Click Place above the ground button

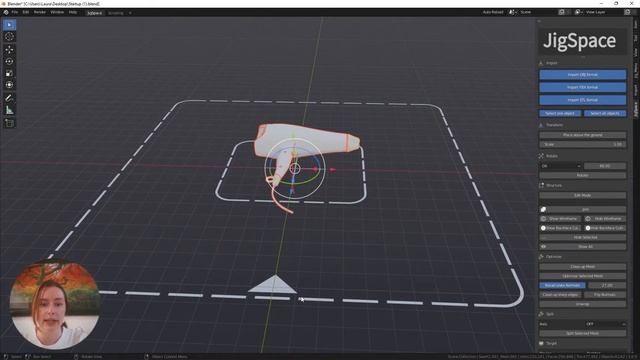point(582,135)
